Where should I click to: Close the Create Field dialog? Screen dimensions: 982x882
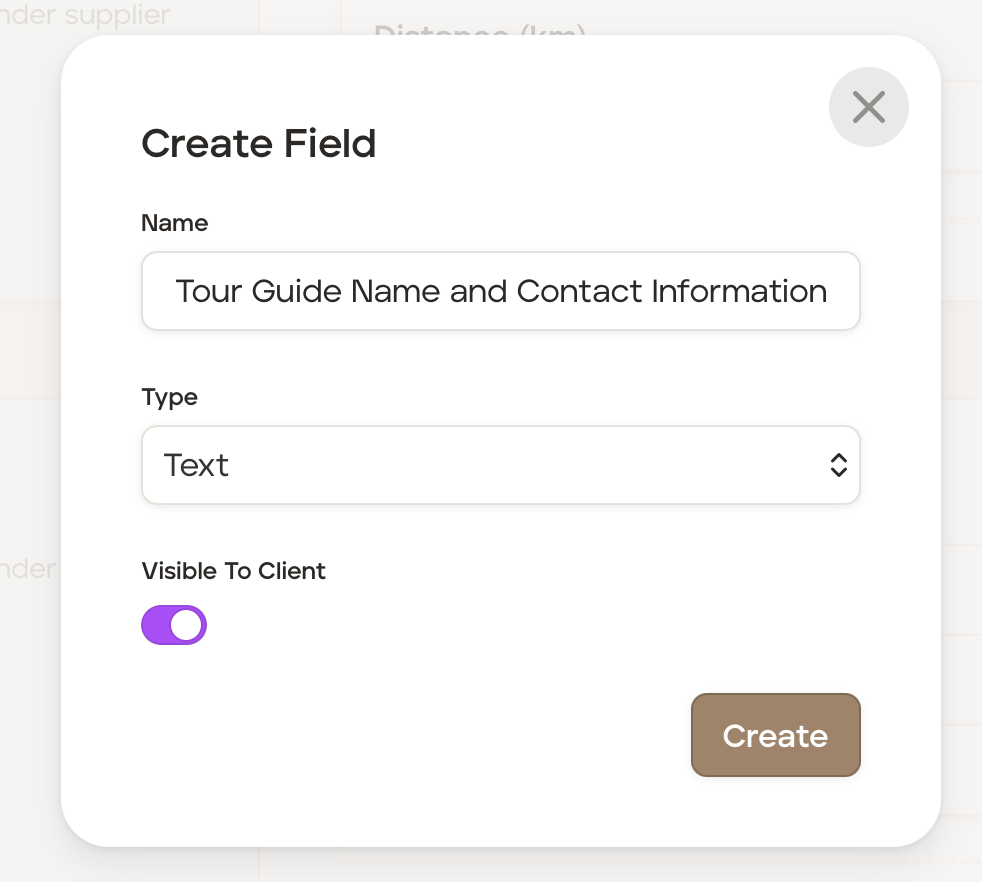click(868, 107)
